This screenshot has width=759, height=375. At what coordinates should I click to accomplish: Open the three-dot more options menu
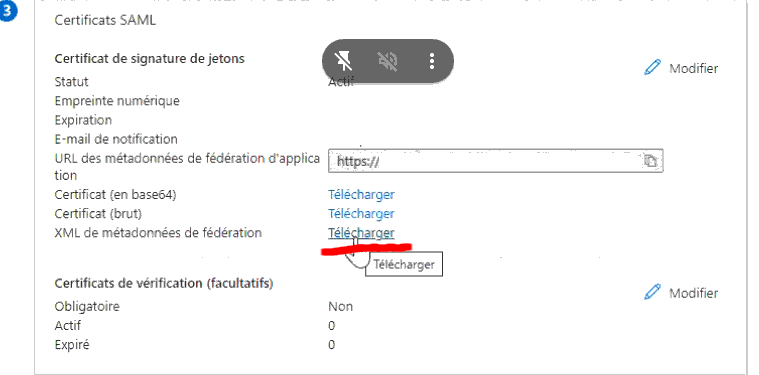[x=432, y=61]
